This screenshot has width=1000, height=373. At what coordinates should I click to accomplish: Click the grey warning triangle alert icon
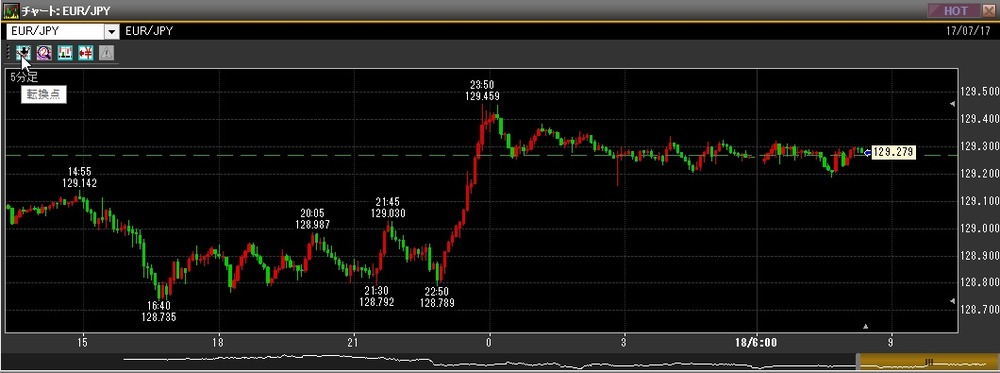107,53
